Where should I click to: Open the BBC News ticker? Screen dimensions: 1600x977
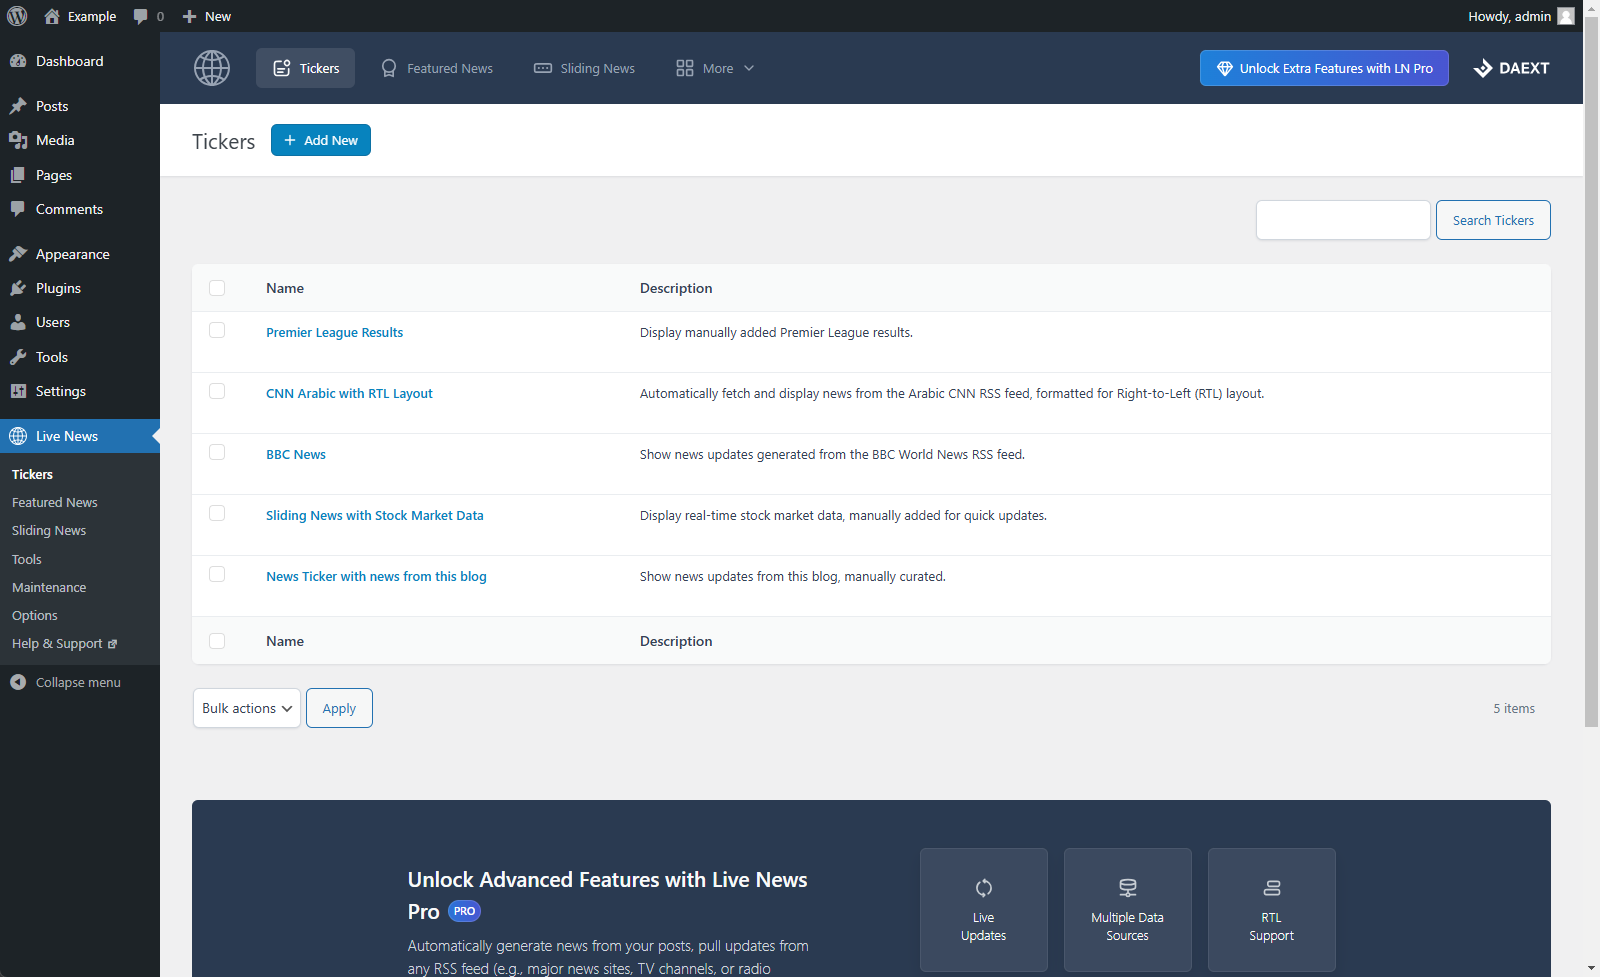pos(296,454)
